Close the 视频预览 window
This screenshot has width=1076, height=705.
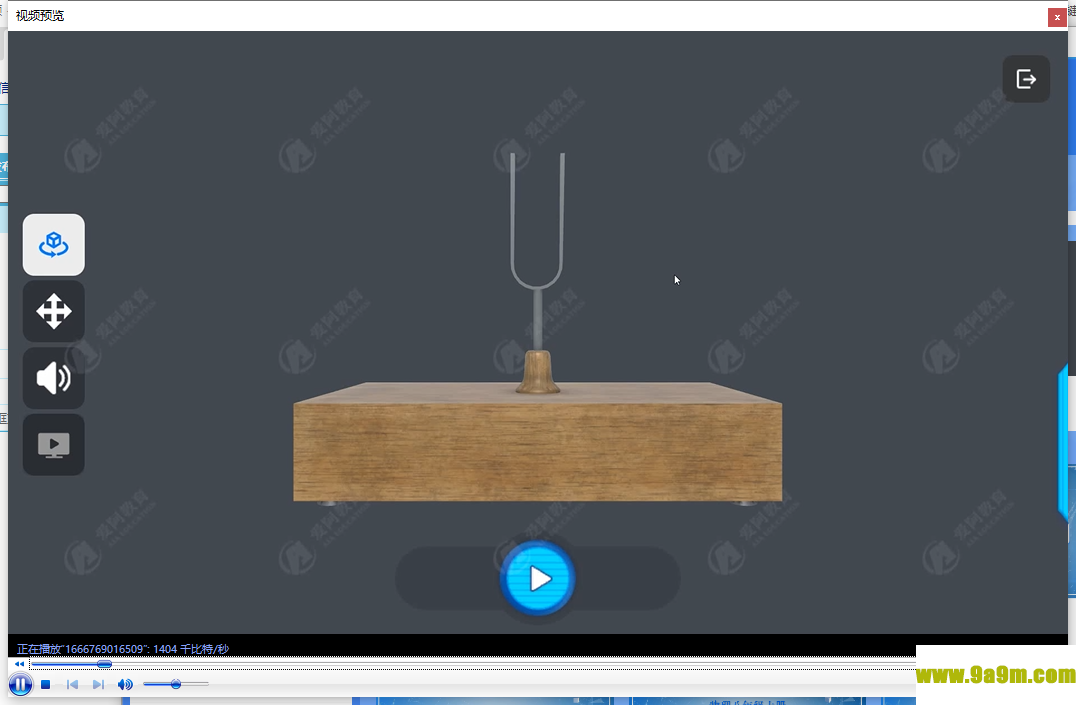pos(1056,17)
